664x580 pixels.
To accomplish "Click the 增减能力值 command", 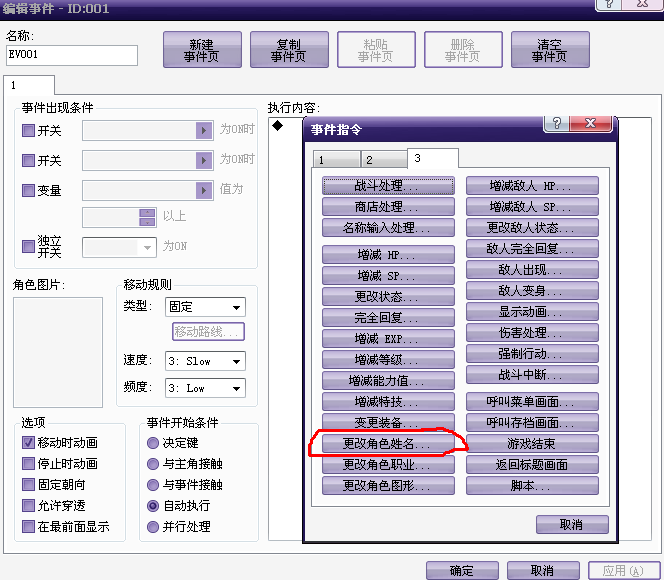I will tap(388, 381).
